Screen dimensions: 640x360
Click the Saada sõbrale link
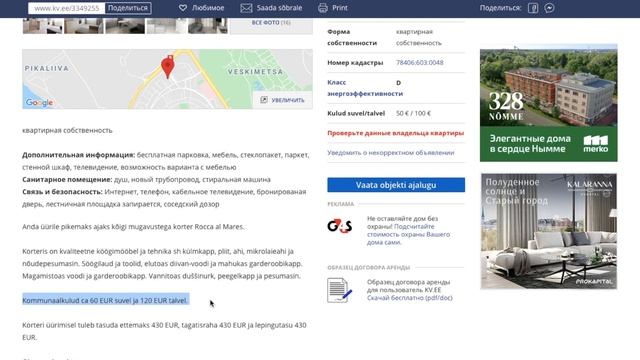280,8
